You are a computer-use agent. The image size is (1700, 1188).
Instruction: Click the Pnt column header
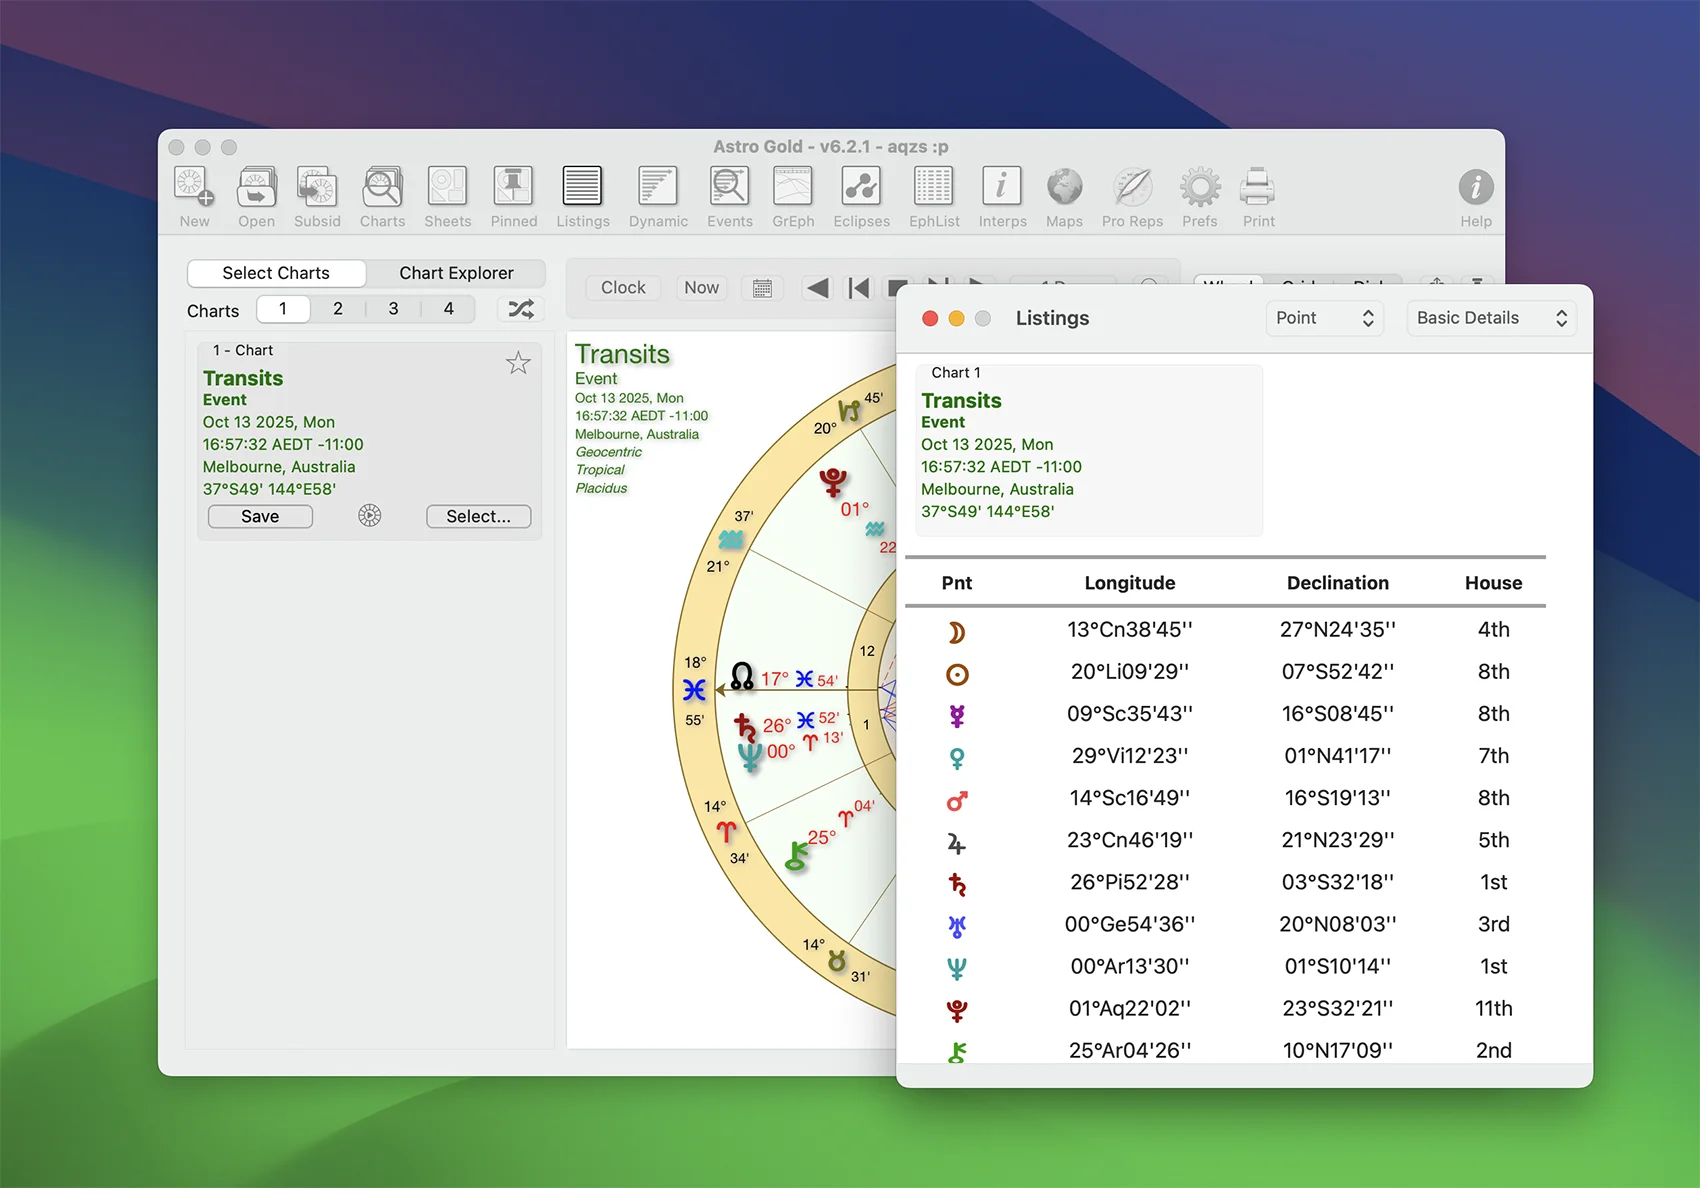[956, 583]
